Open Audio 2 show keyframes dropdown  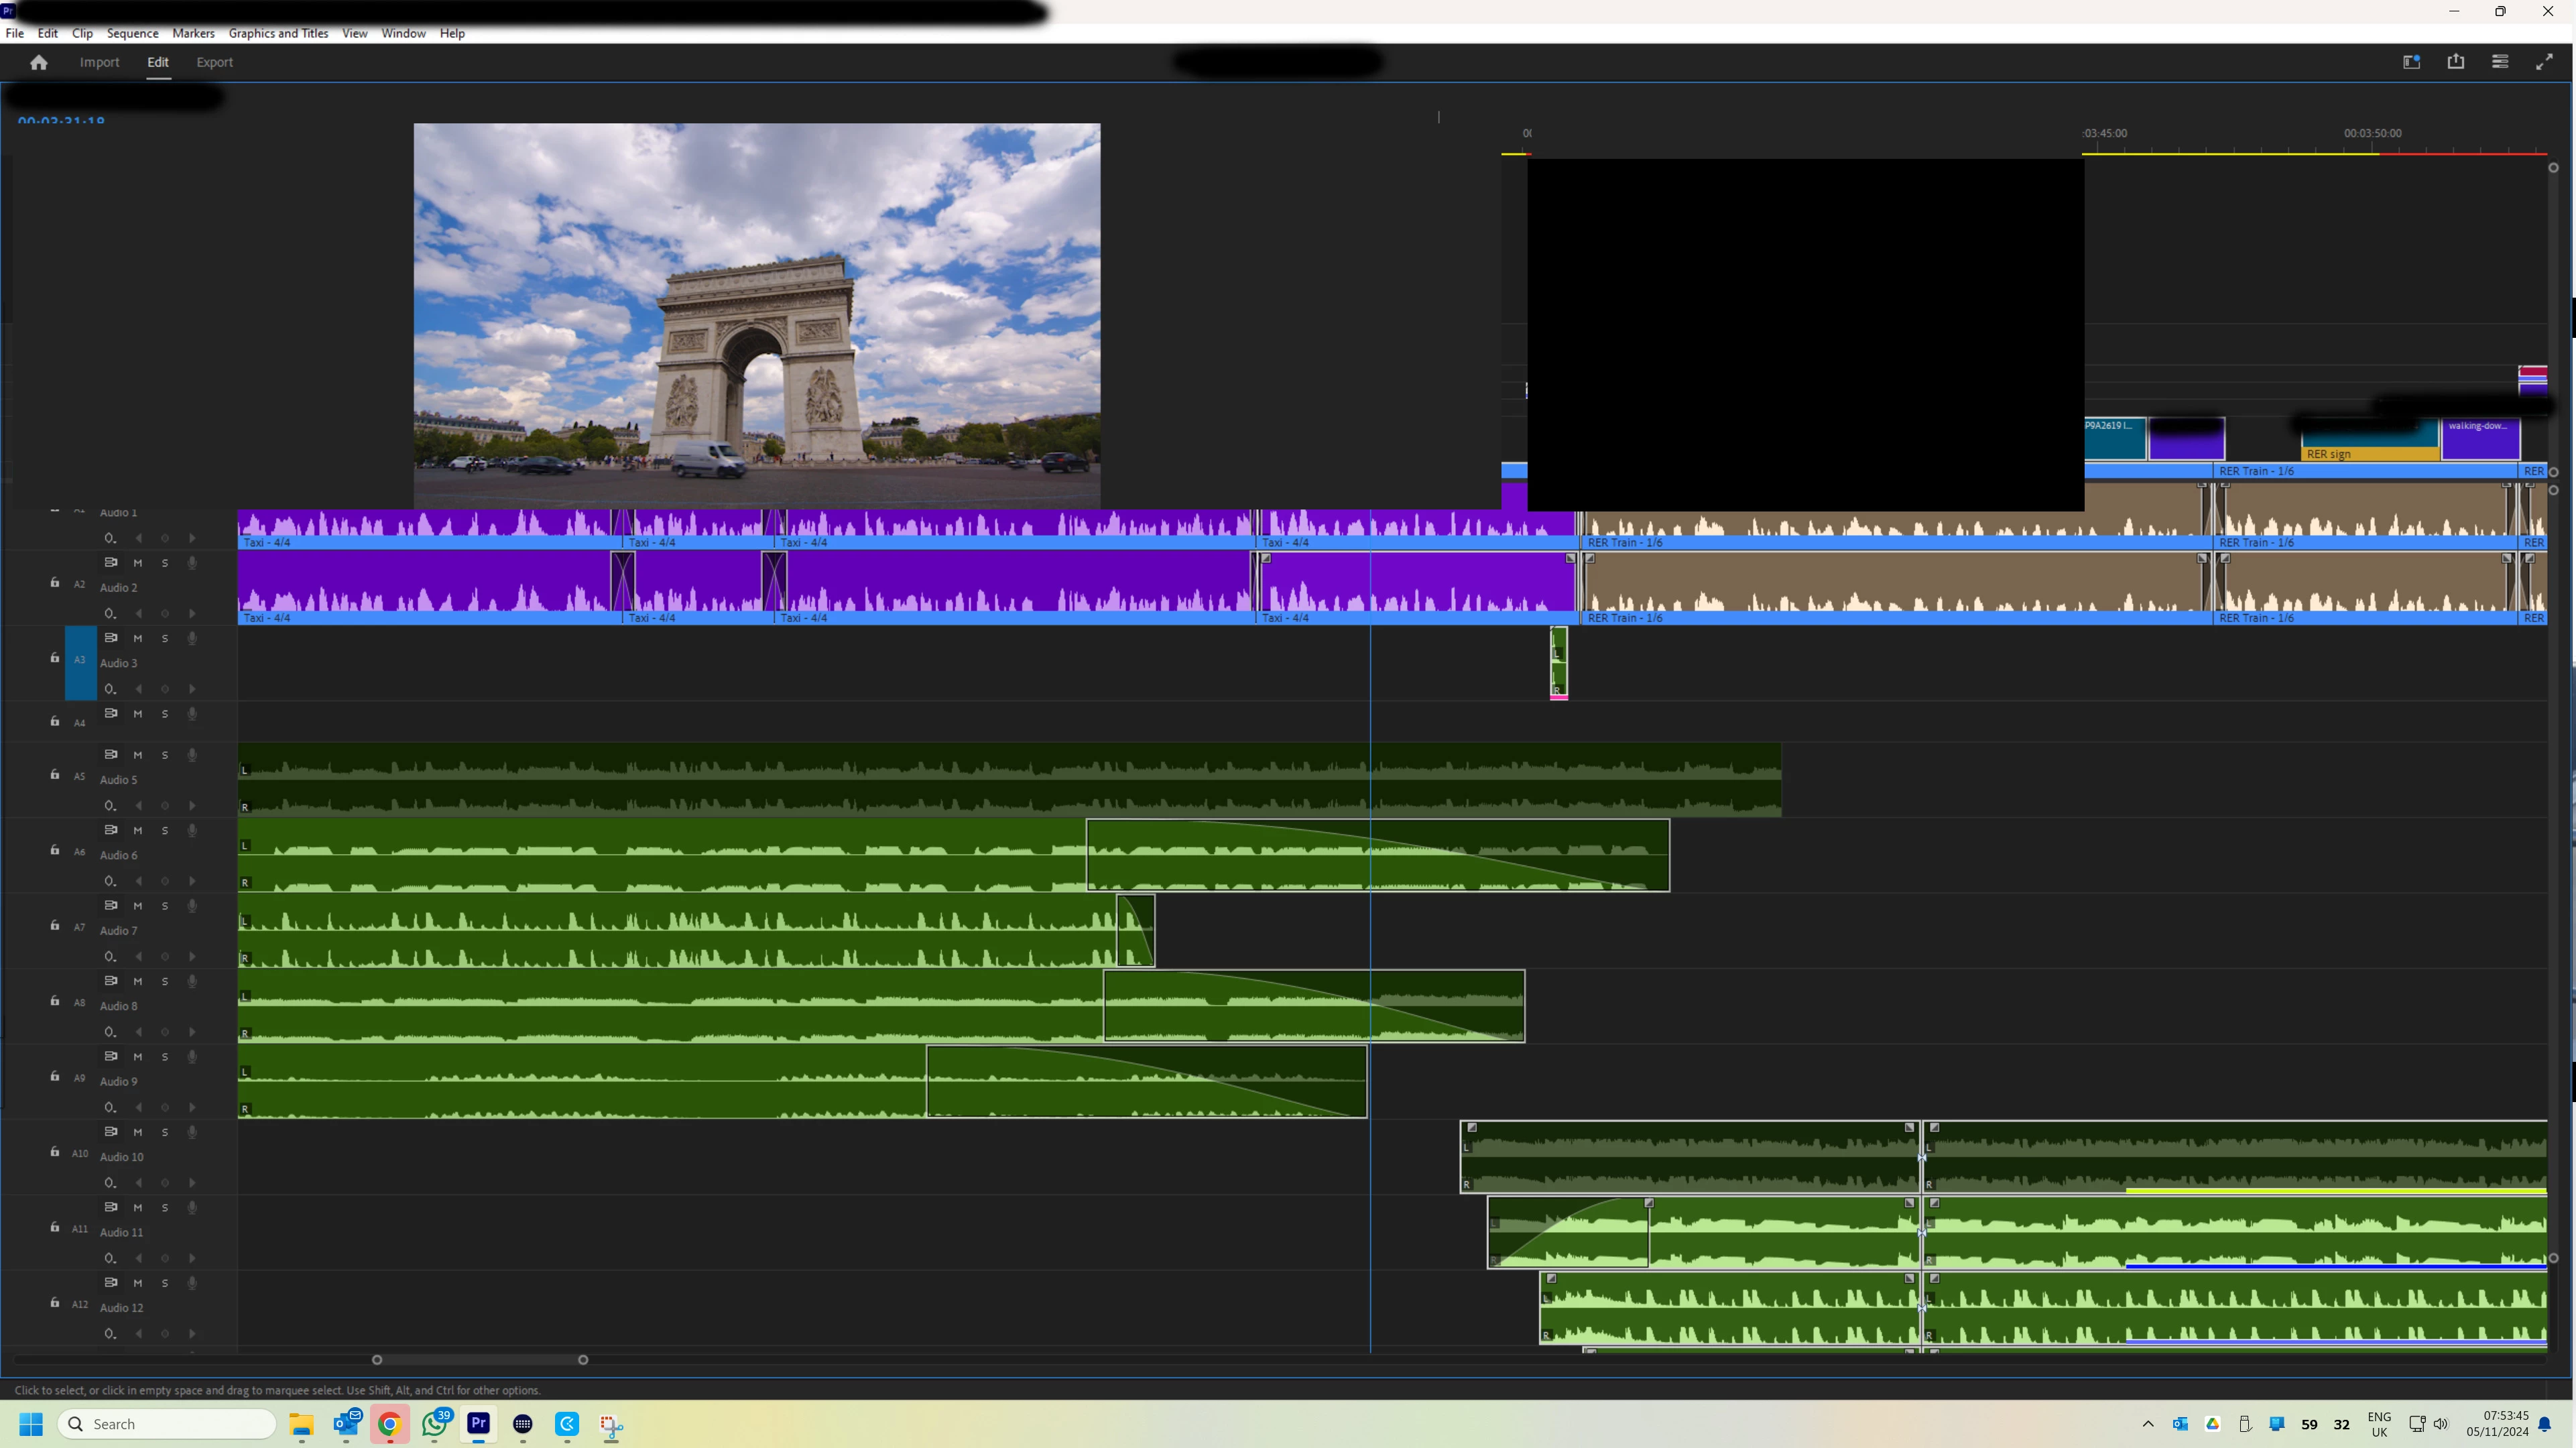pos(110,613)
